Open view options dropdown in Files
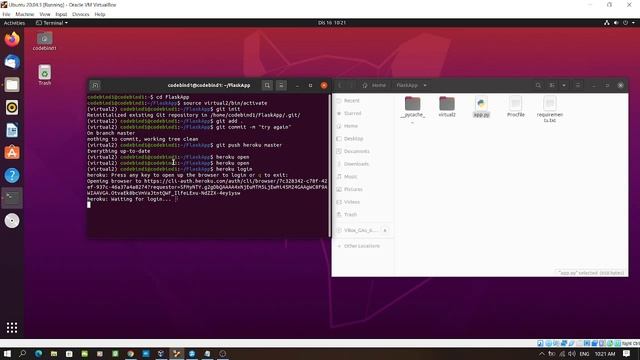Viewport: 640px width, 360px height. [564, 85]
